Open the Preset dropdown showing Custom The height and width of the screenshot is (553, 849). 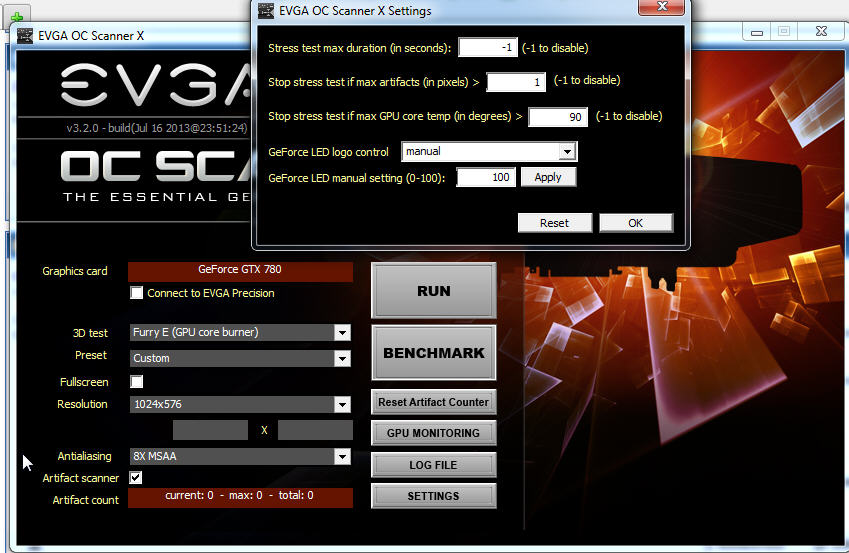[342, 358]
